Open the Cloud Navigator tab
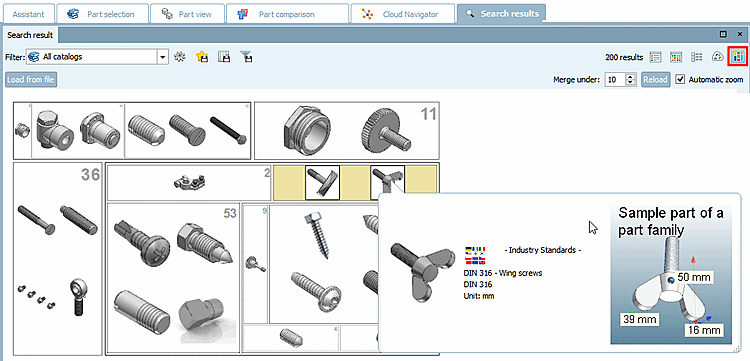 pyautogui.click(x=402, y=14)
